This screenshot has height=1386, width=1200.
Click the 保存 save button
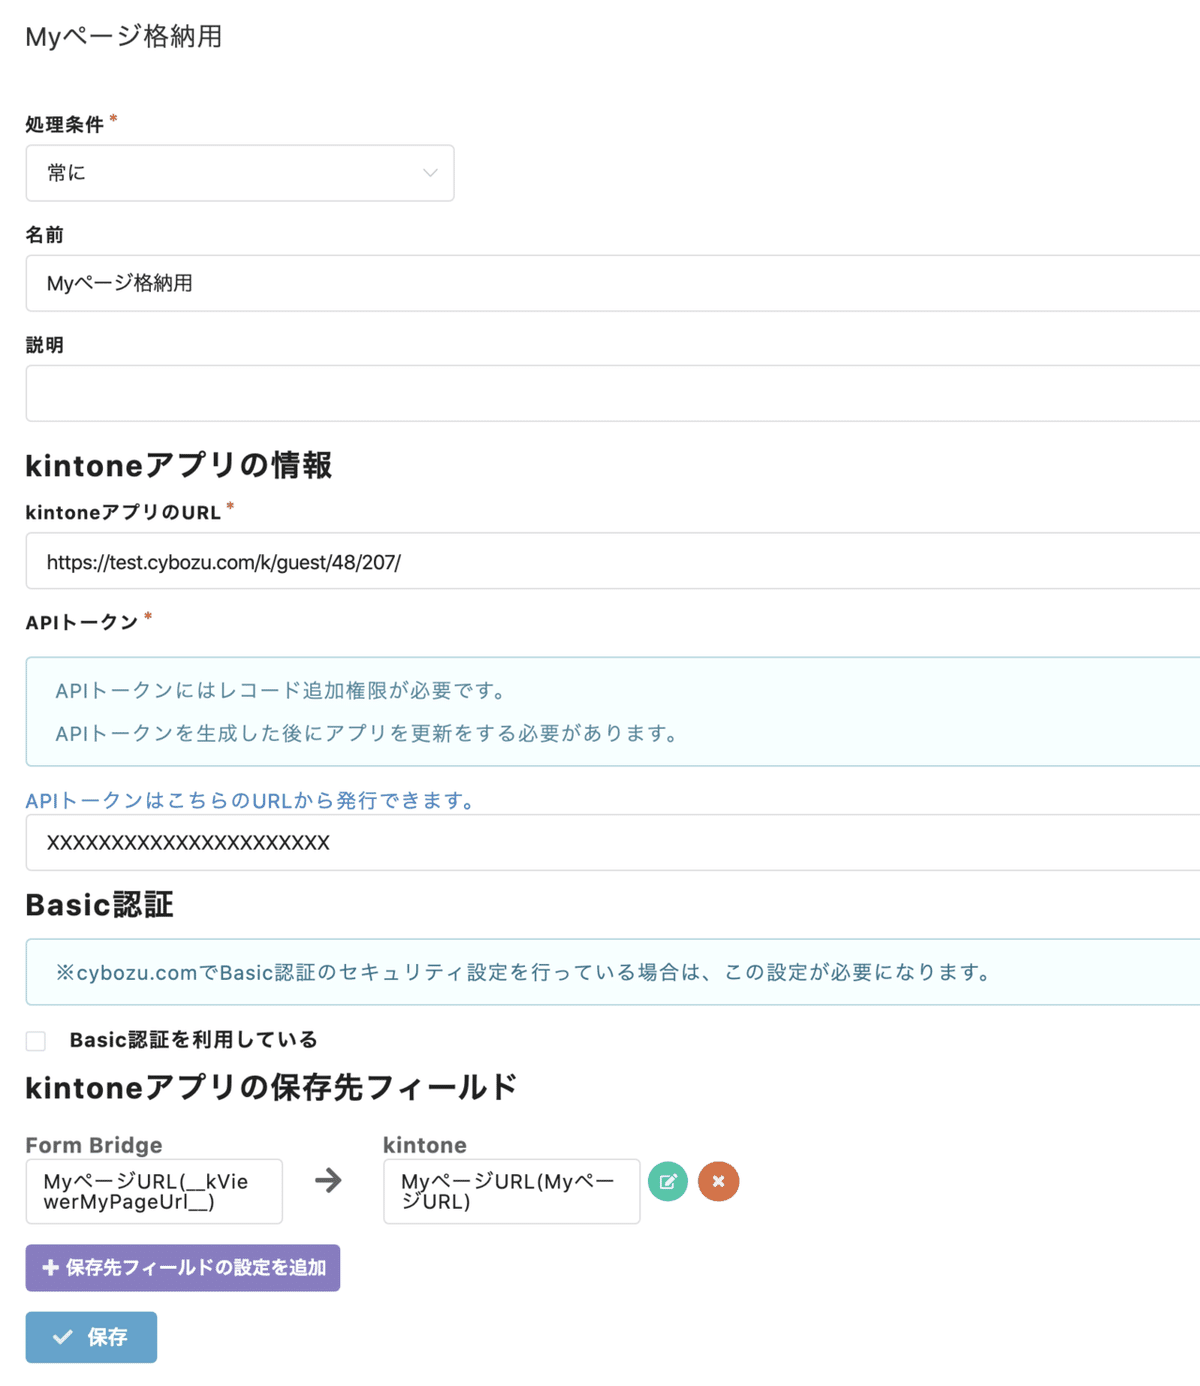91,1336
